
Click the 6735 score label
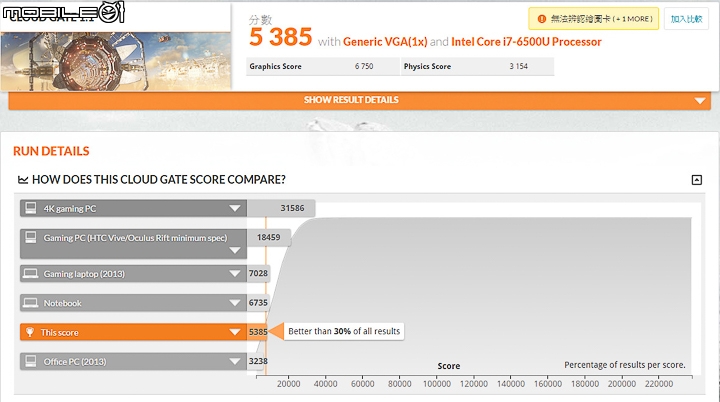[258, 303]
